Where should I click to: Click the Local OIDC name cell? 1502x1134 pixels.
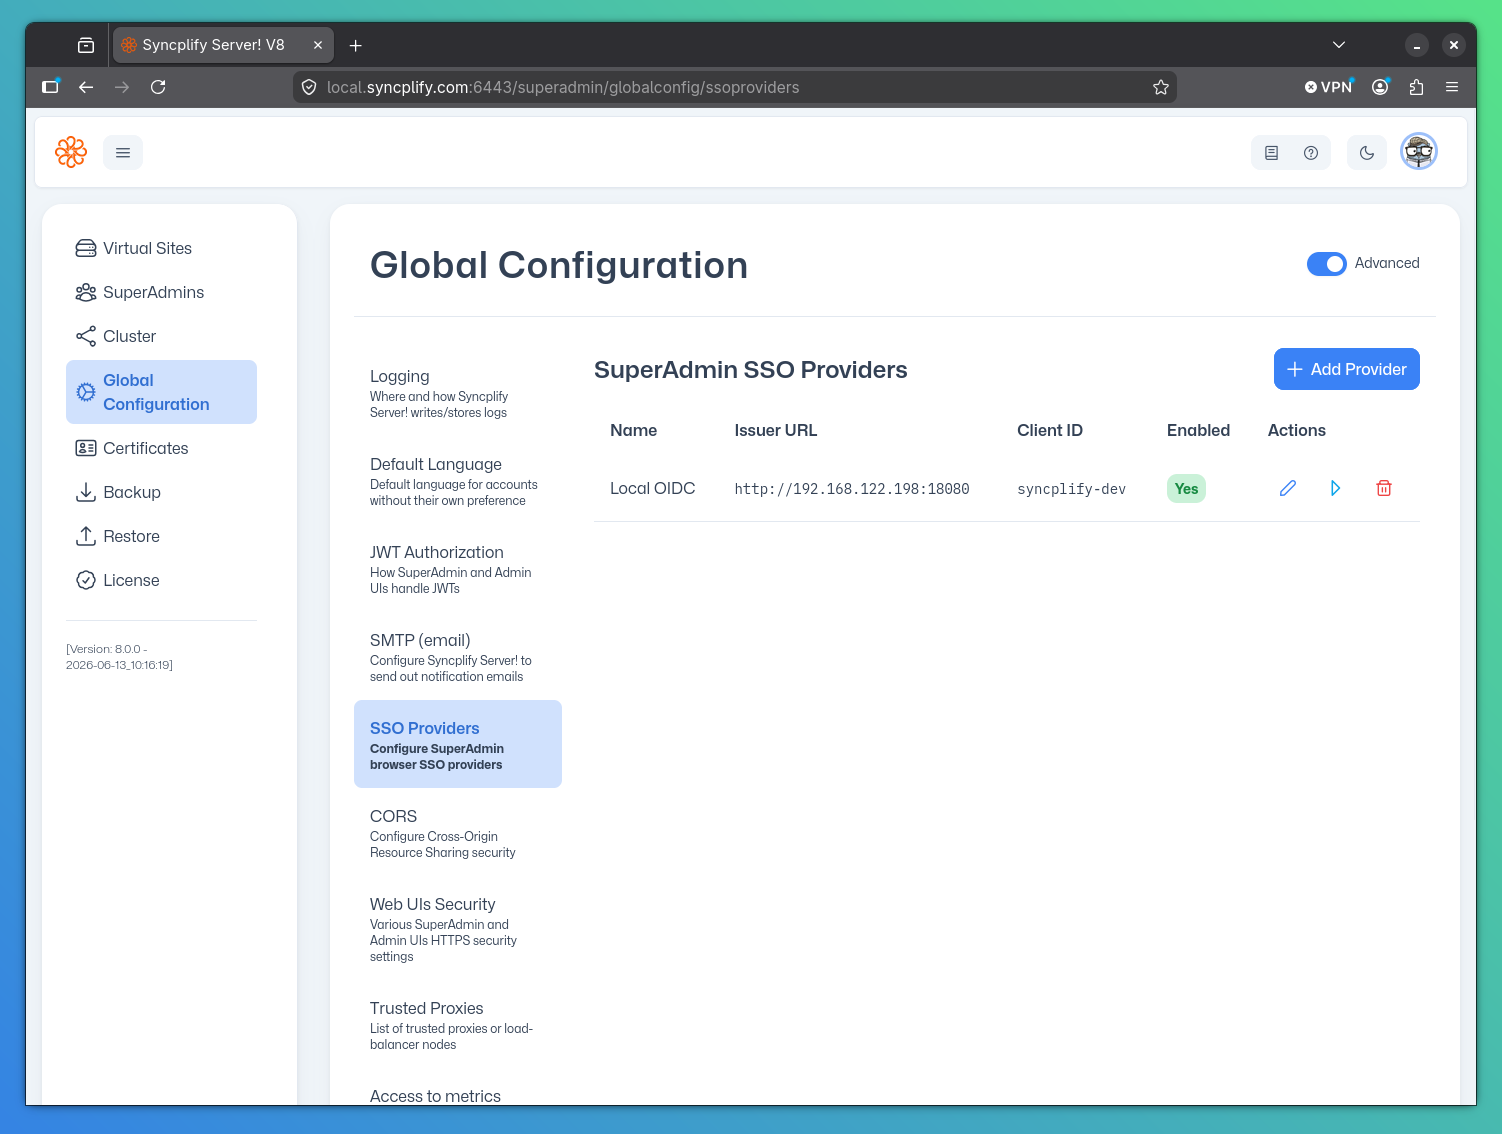click(652, 488)
